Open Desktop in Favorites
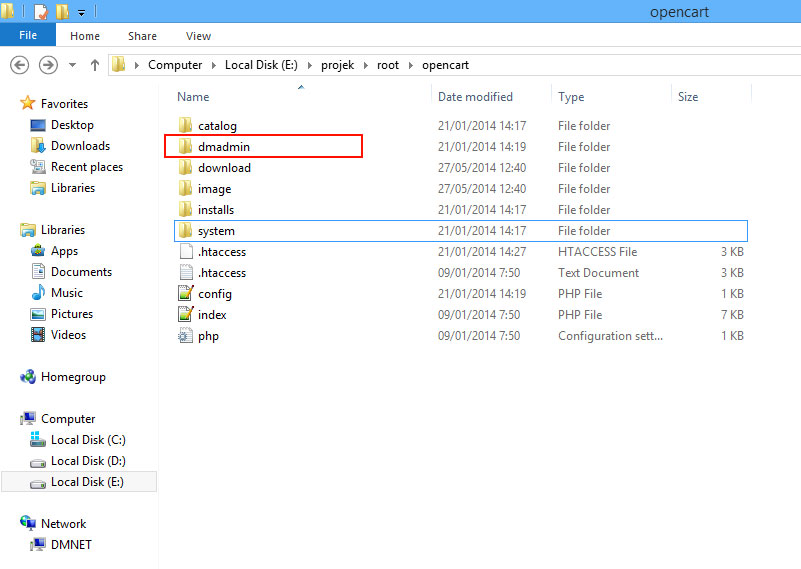Image resolution: width=801 pixels, height=569 pixels. coord(72,125)
